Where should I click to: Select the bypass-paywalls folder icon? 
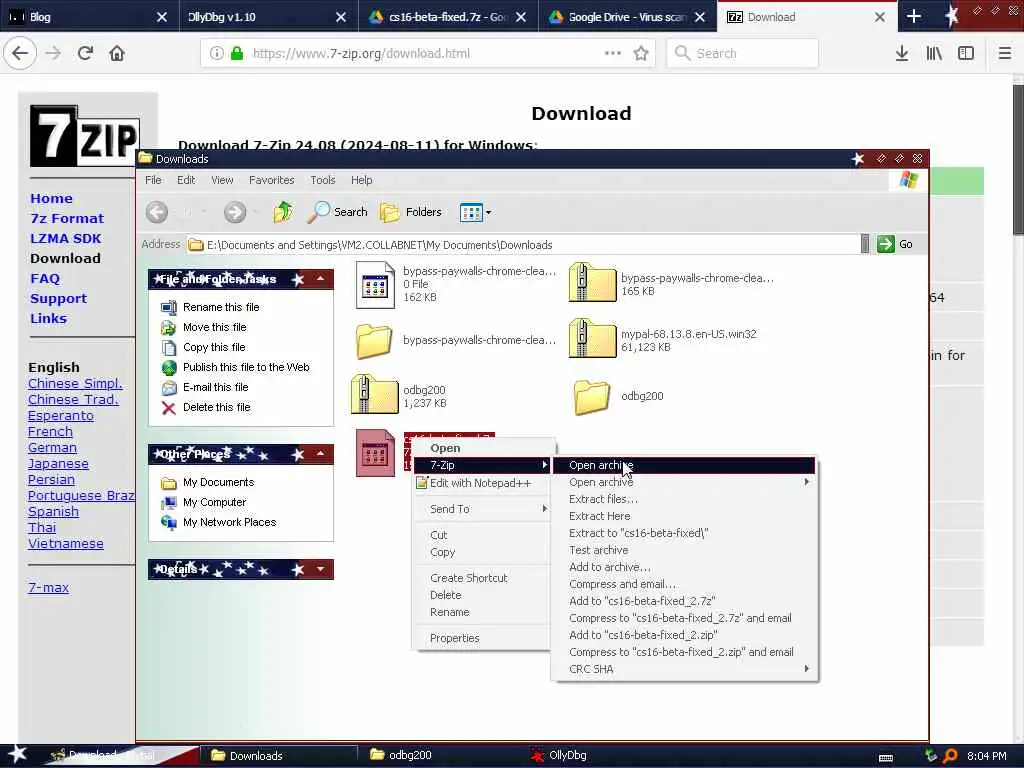click(374, 341)
